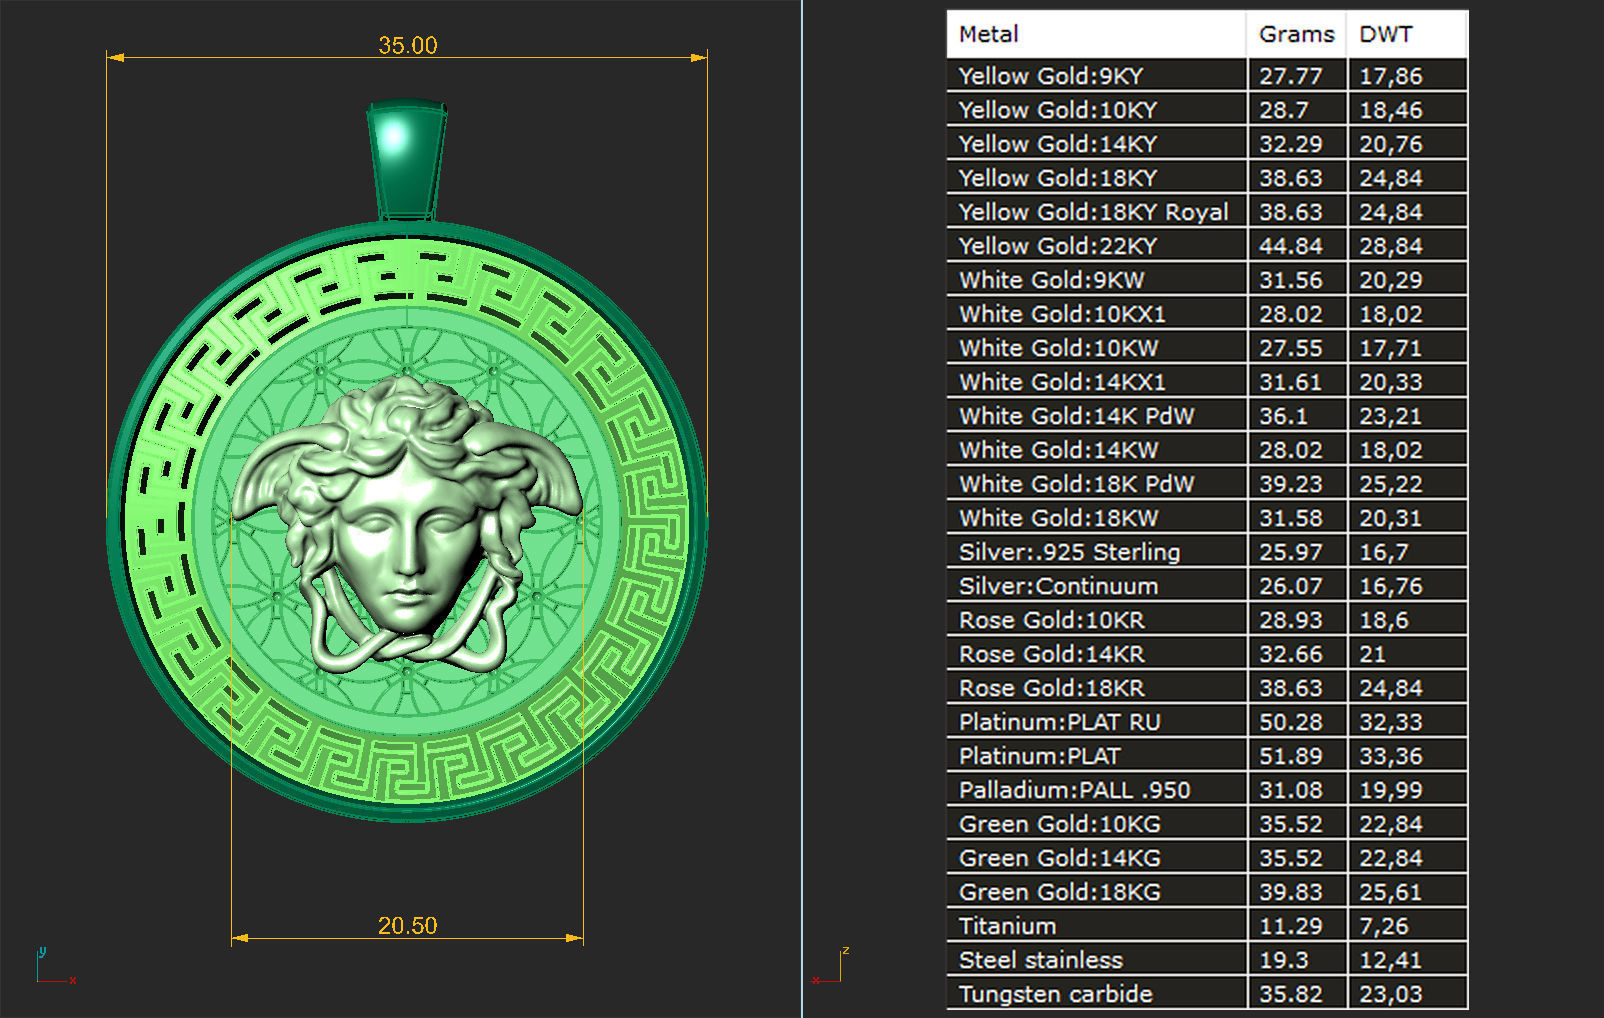Click the 44.84 grams value
1604x1018 pixels.
1291,246
